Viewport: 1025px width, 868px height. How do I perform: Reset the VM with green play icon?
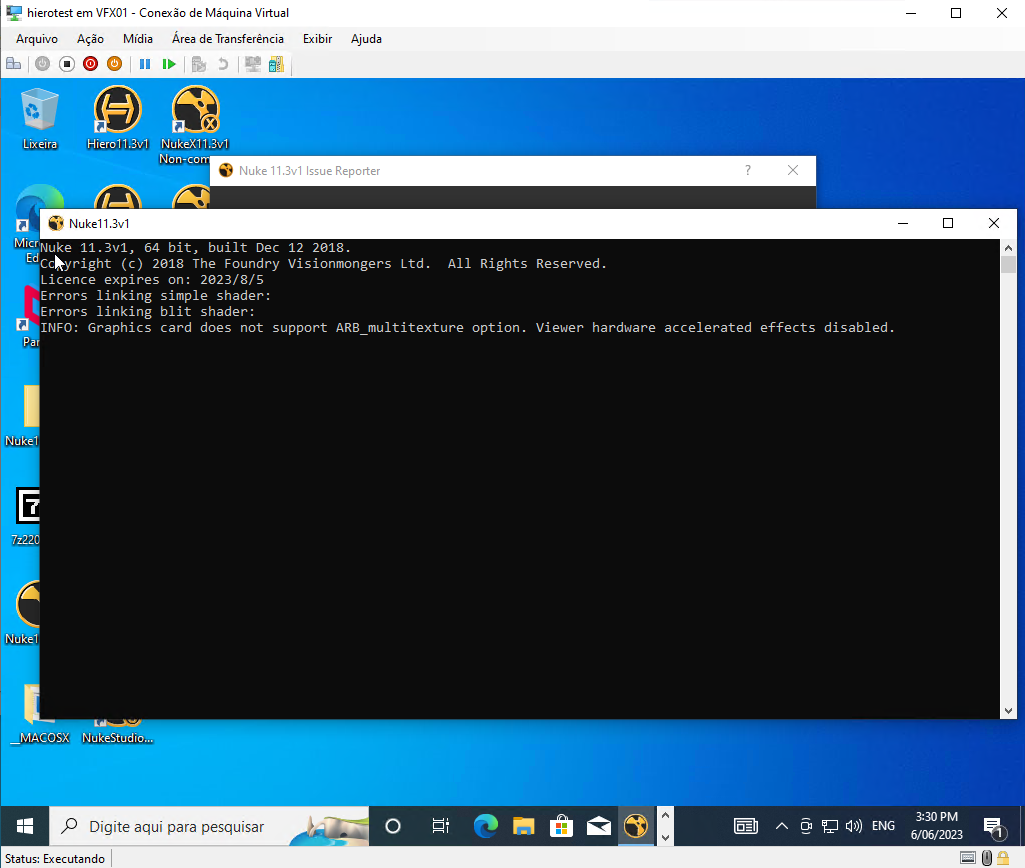[x=169, y=64]
